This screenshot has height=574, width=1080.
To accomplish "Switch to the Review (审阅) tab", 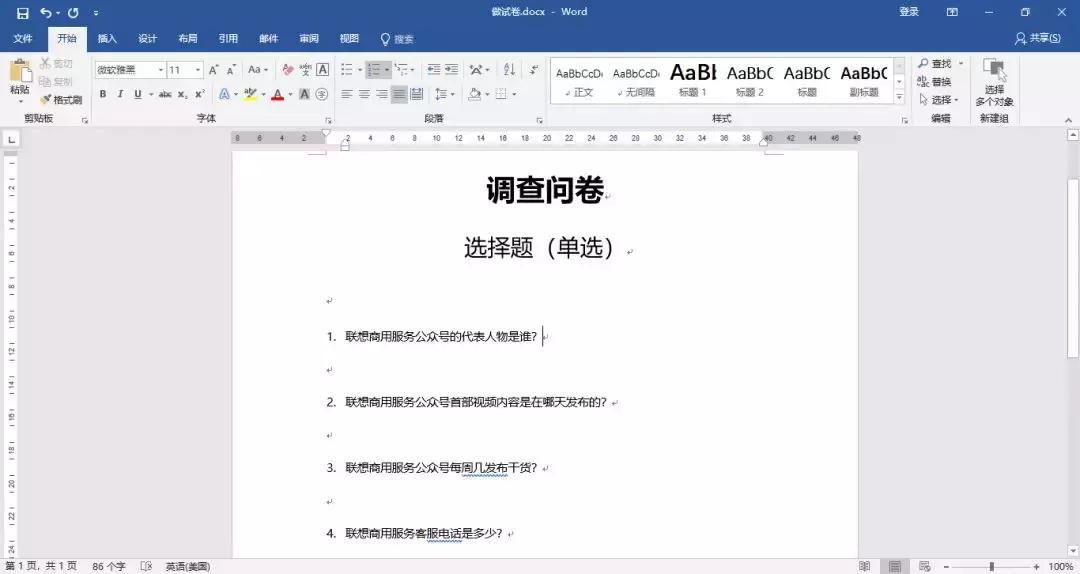I will coord(309,39).
